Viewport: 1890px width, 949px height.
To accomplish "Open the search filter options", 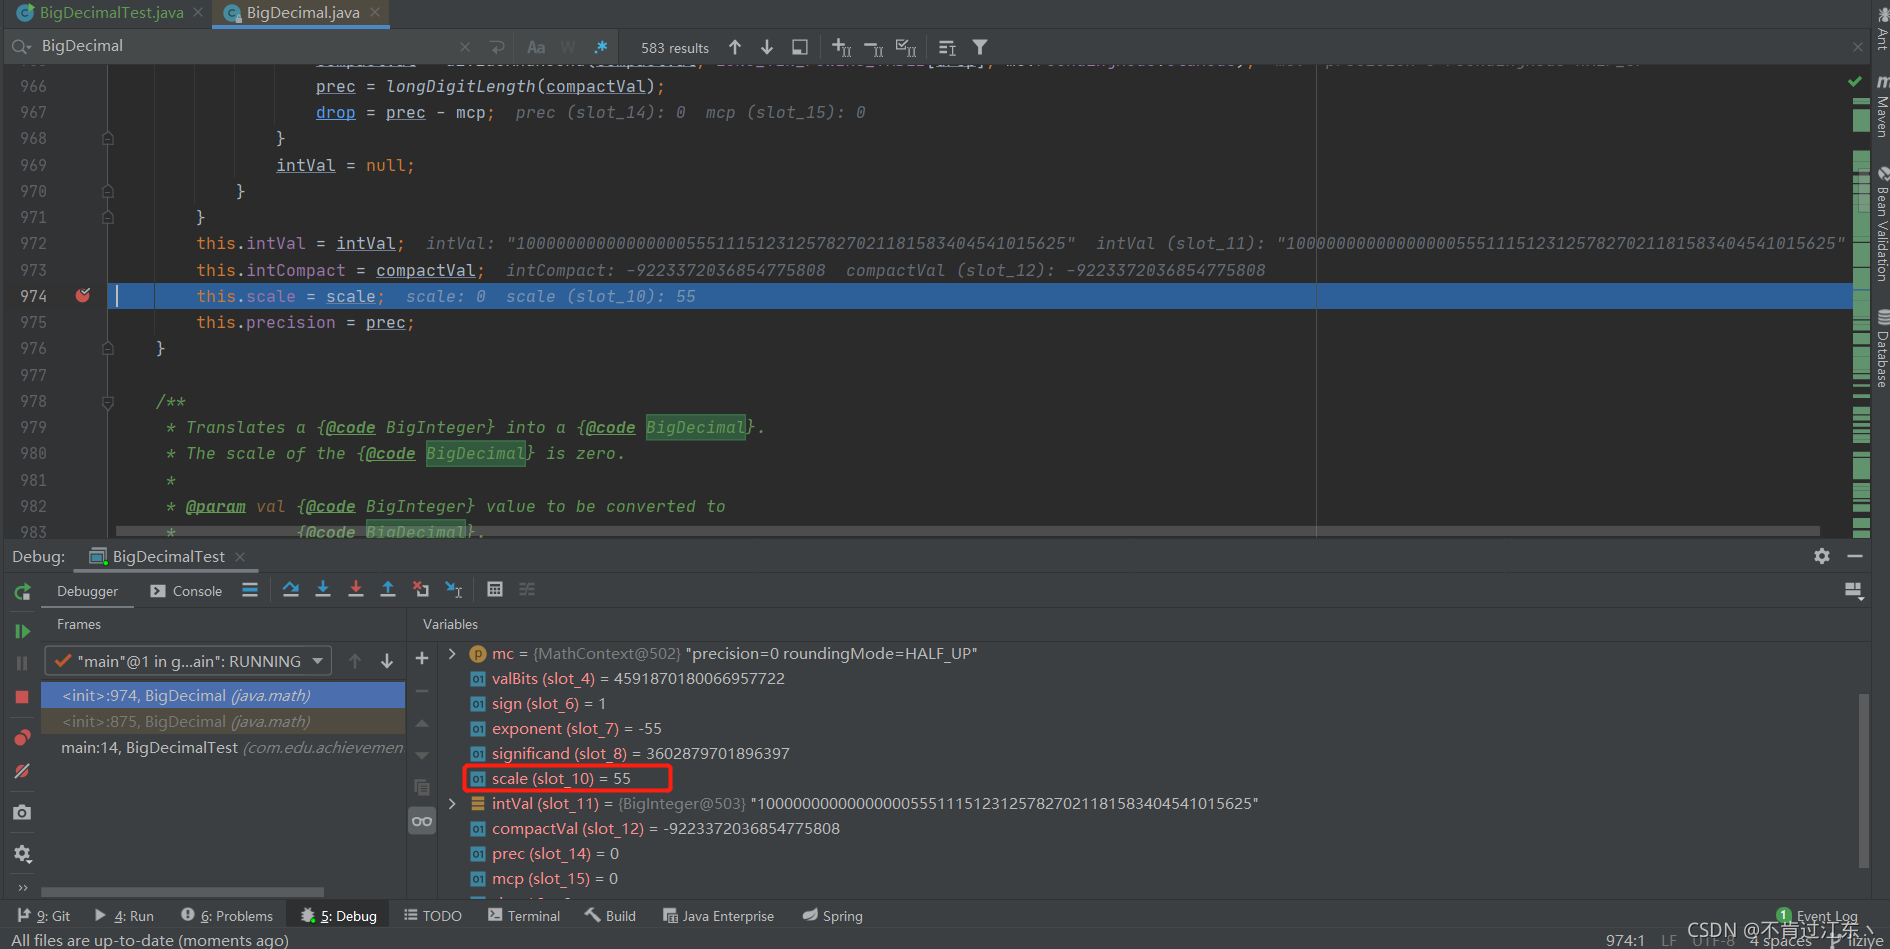I will [980, 47].
